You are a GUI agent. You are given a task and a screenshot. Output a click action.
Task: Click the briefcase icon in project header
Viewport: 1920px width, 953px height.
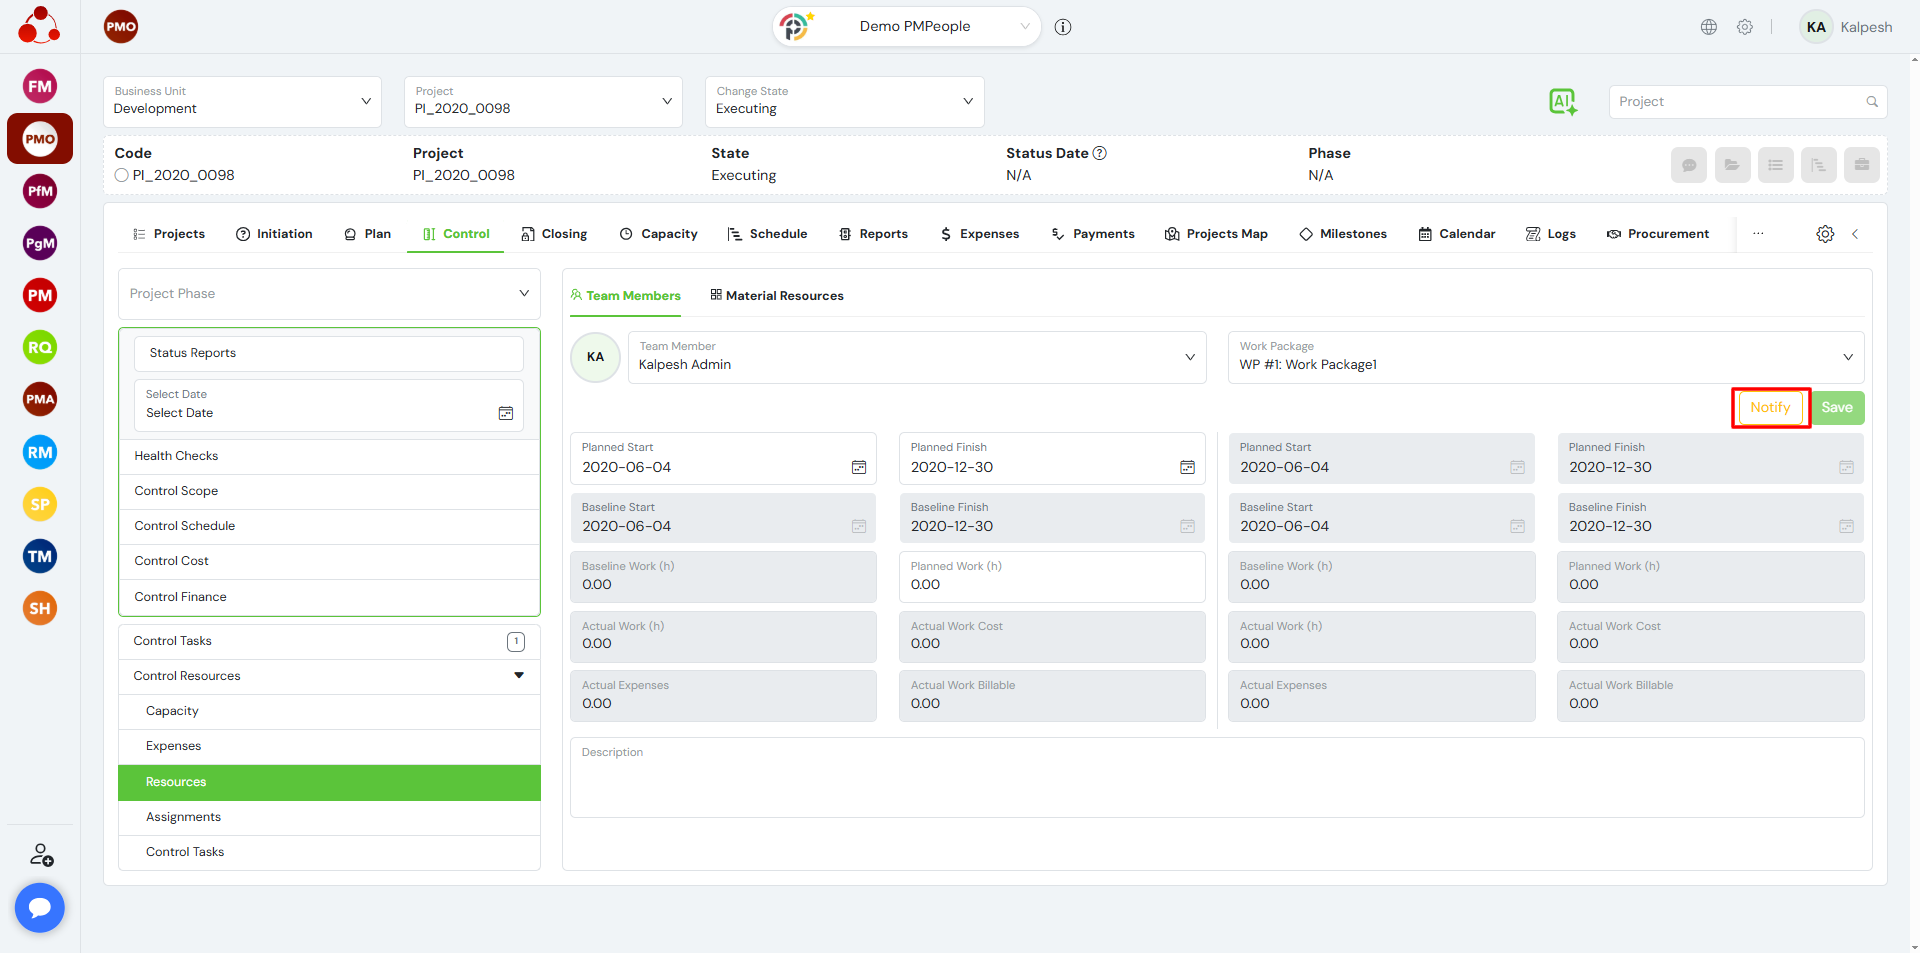[x=1861, y=165]
